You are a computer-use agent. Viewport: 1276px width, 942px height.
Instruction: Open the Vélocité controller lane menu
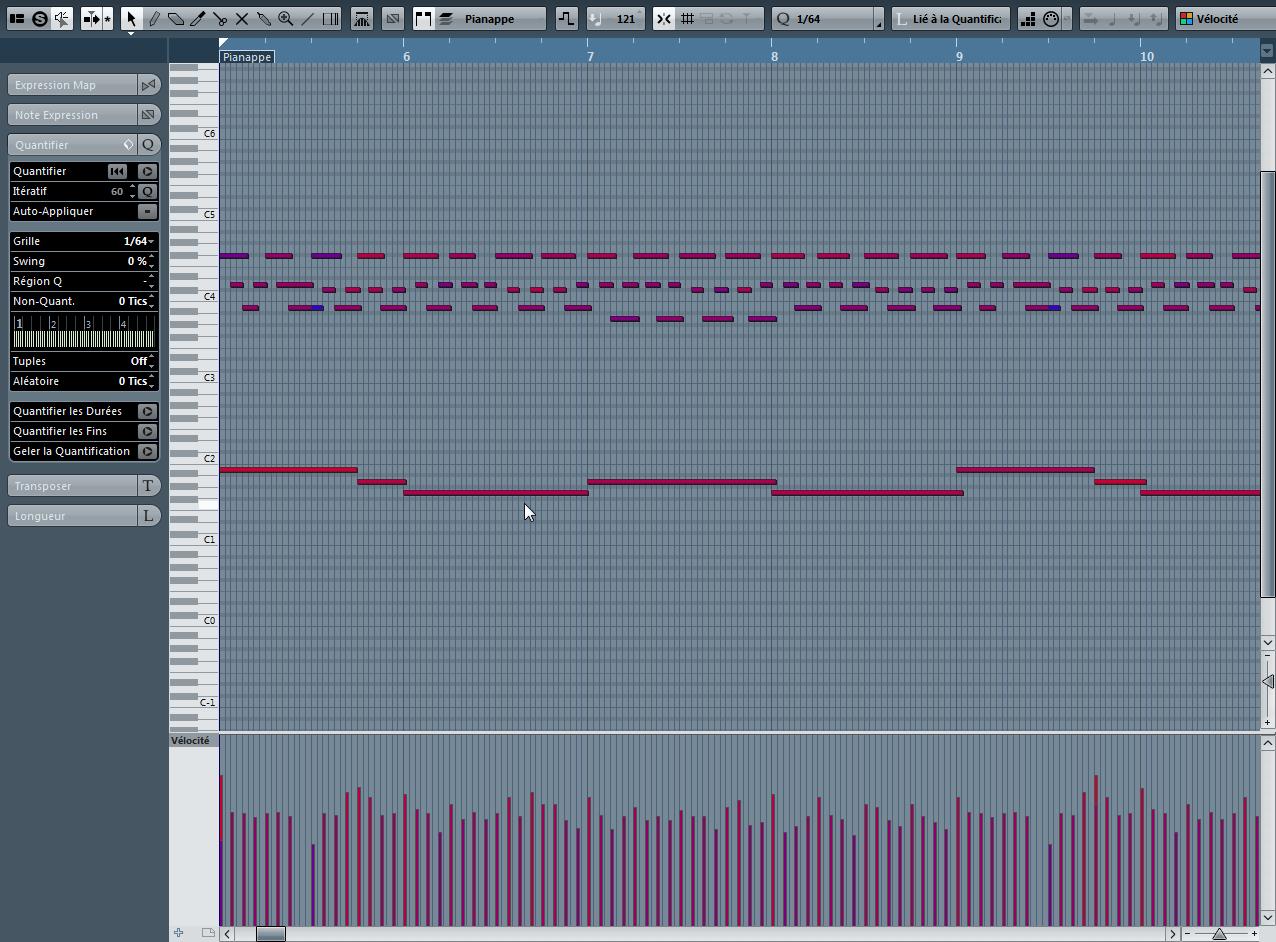(x=191, y=741)
